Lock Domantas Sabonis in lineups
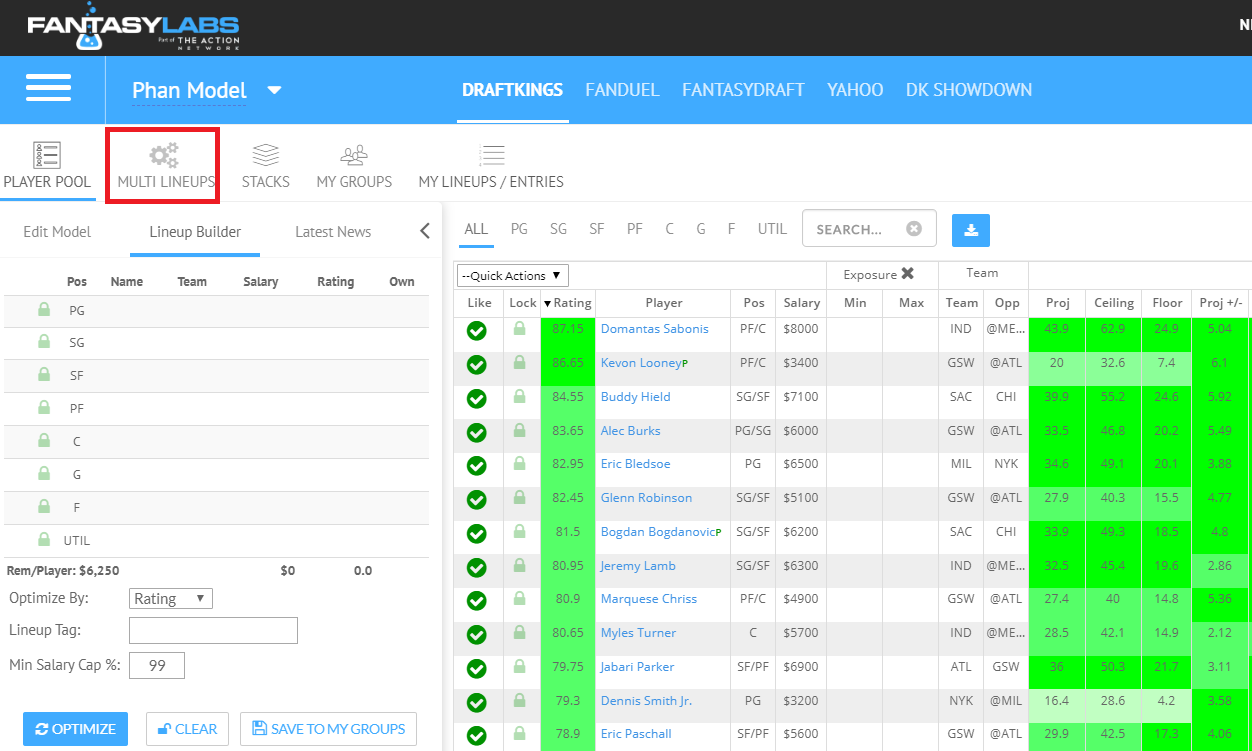This screenshot has width=1252, height=751. (x=518, y=329)
